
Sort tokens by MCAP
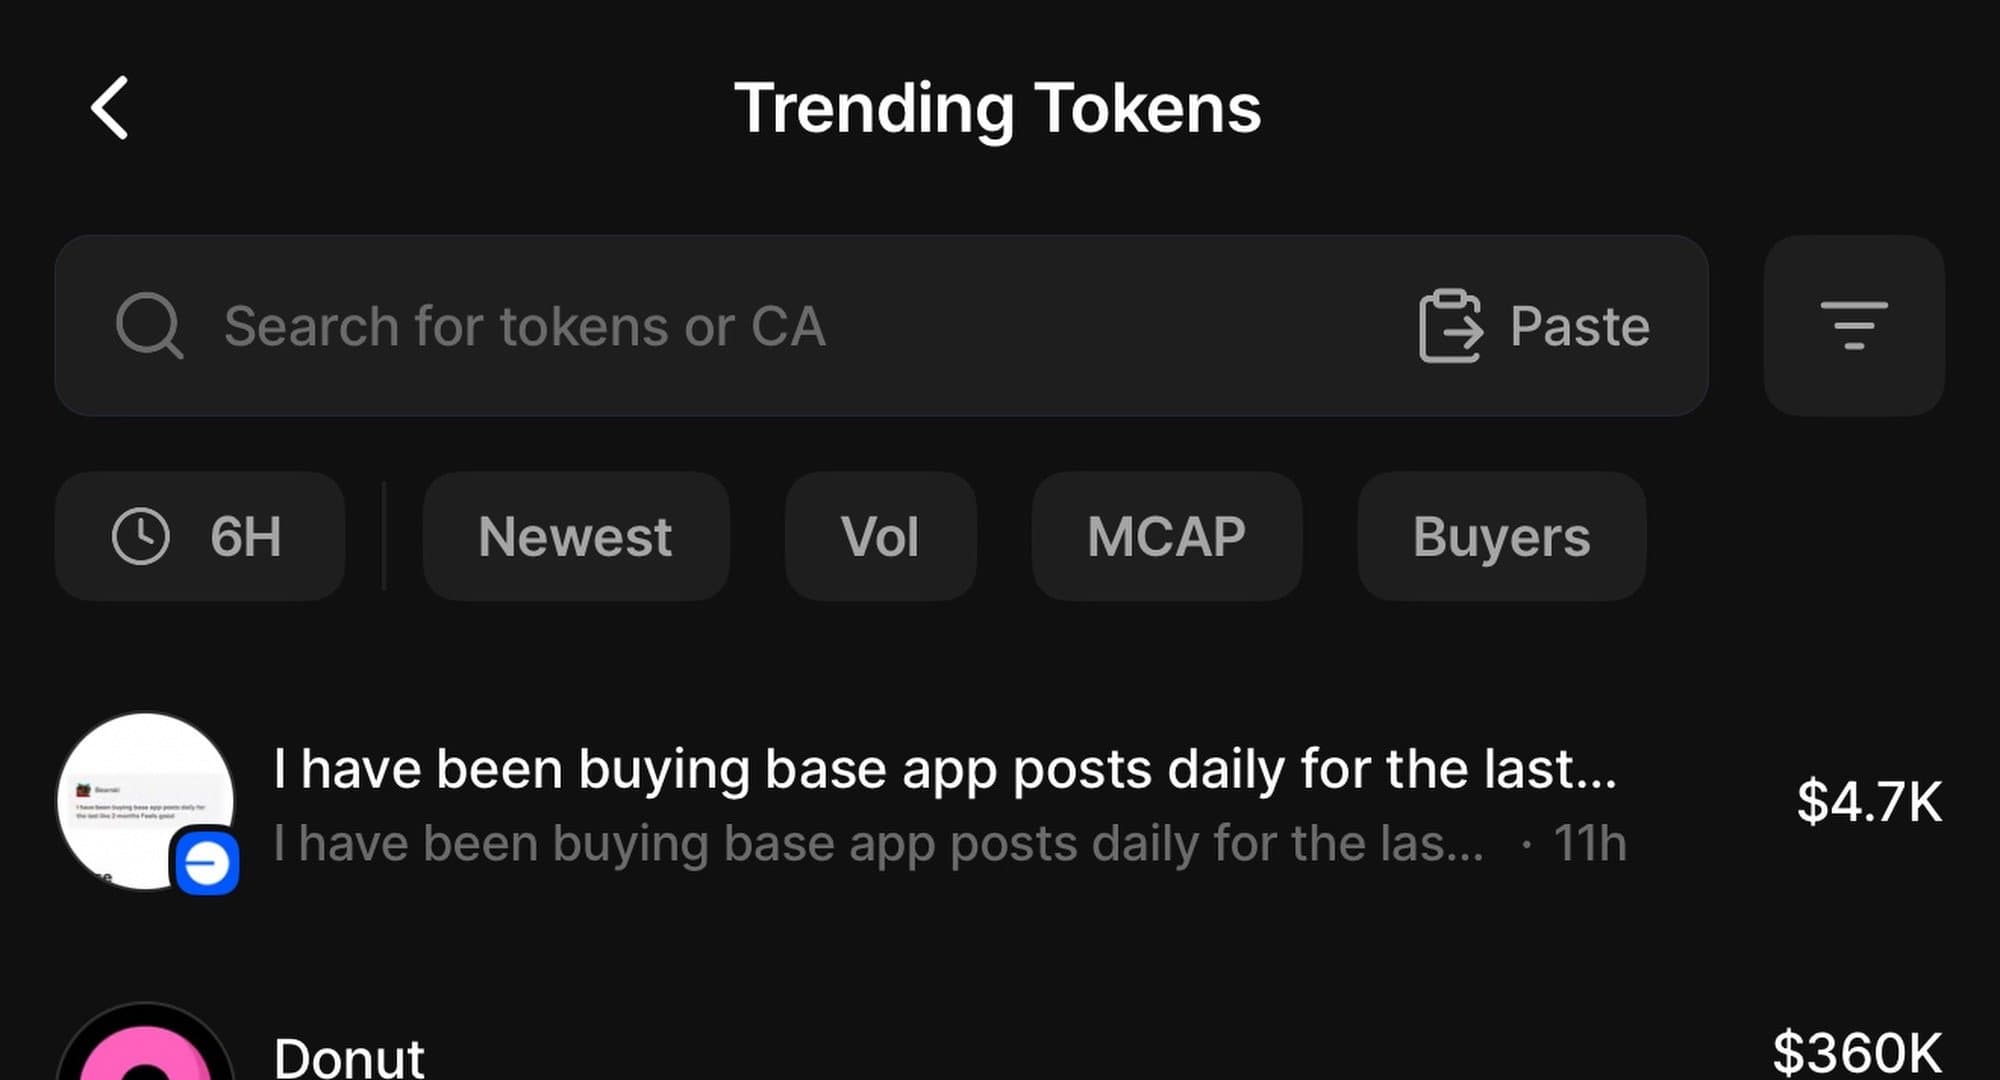click(x=1166, y=536)
